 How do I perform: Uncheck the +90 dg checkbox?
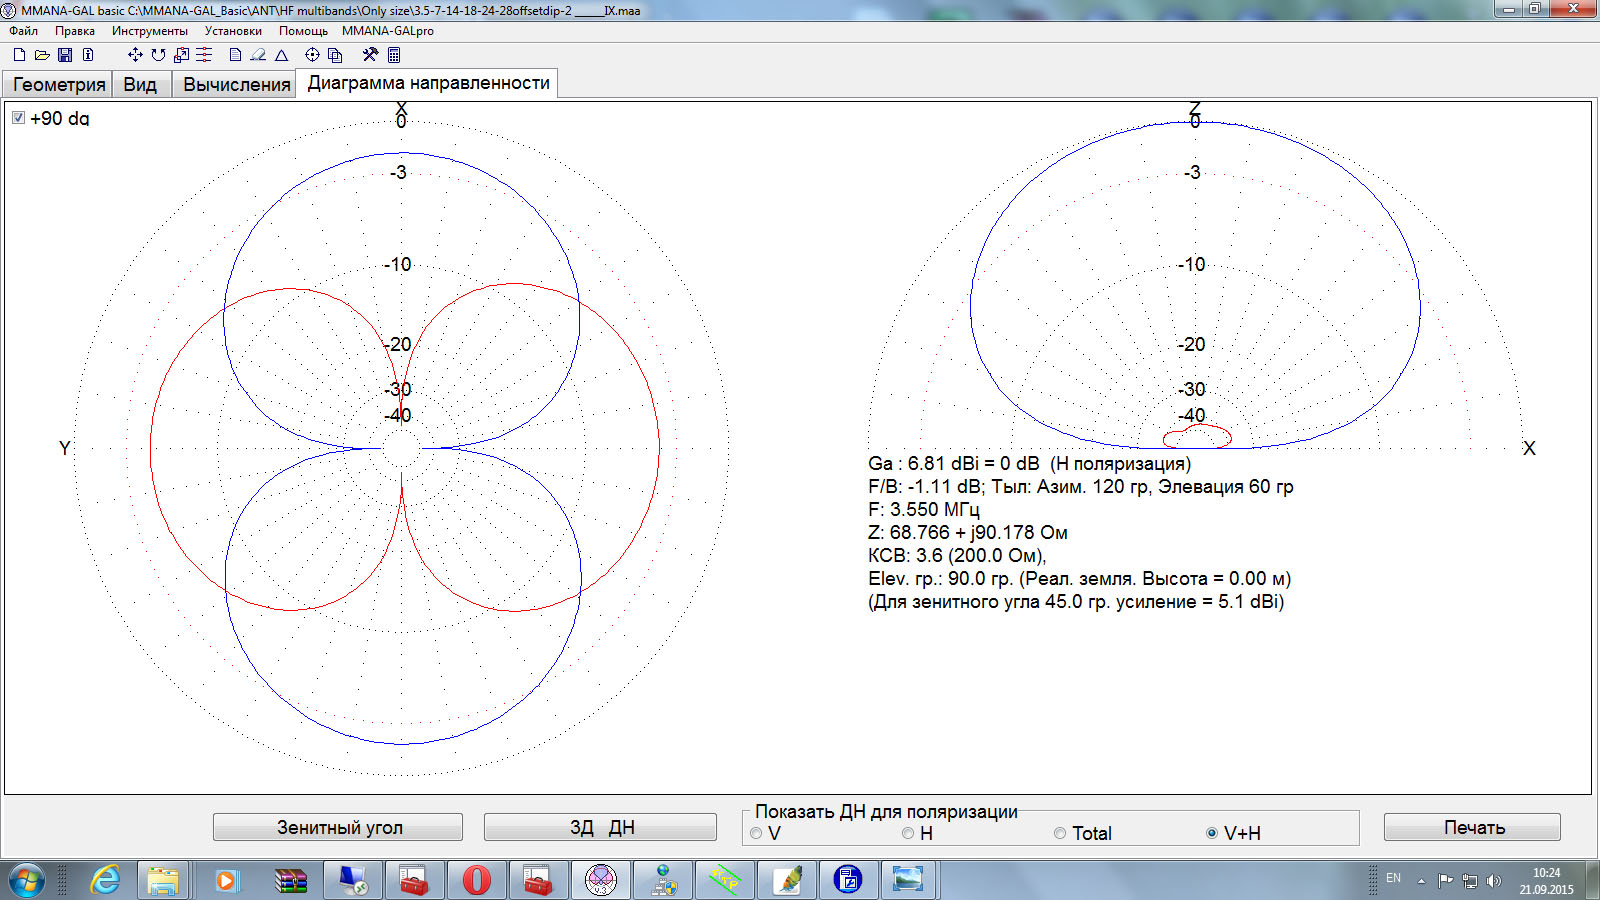pos(18,118)
